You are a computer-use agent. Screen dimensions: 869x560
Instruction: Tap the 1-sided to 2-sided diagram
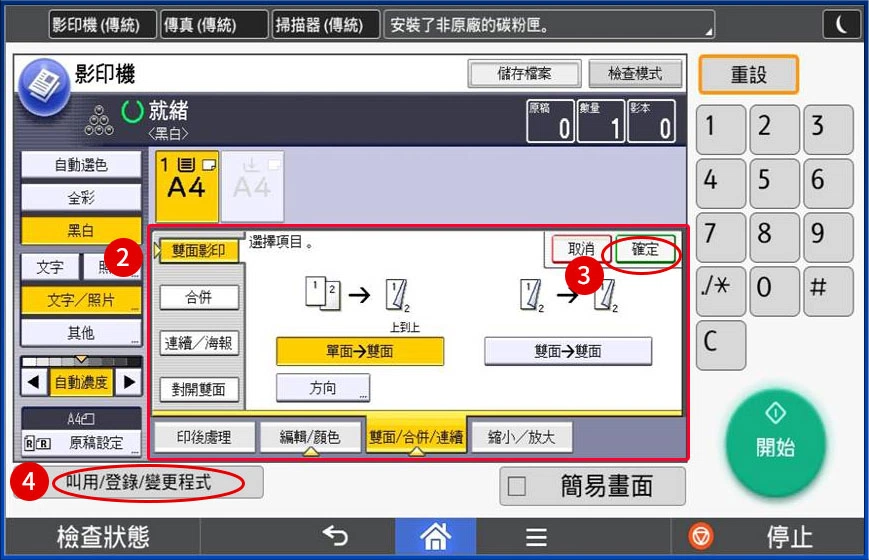[358, 295]
